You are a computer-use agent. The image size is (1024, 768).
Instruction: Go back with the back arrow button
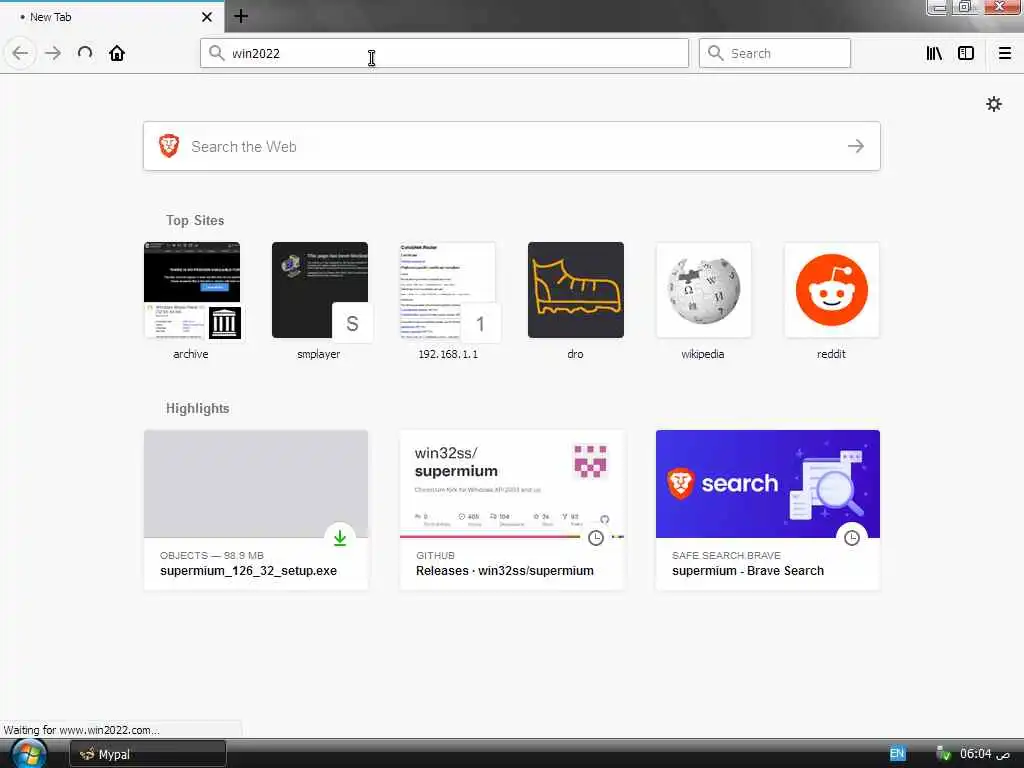point(20,53)
